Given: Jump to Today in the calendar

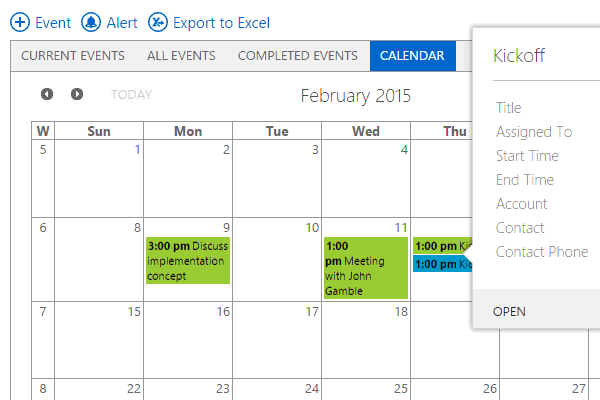Looking at the screenshot, I should [132, 95].
